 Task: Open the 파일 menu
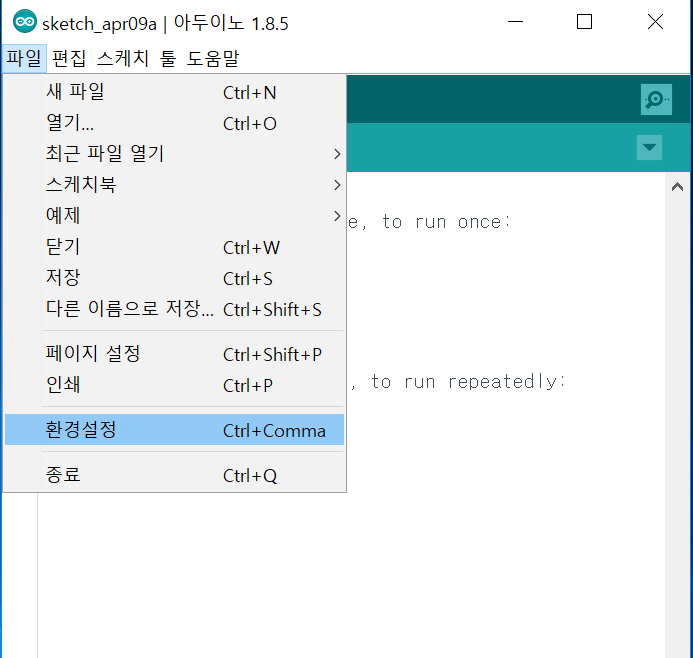(24, 58)
